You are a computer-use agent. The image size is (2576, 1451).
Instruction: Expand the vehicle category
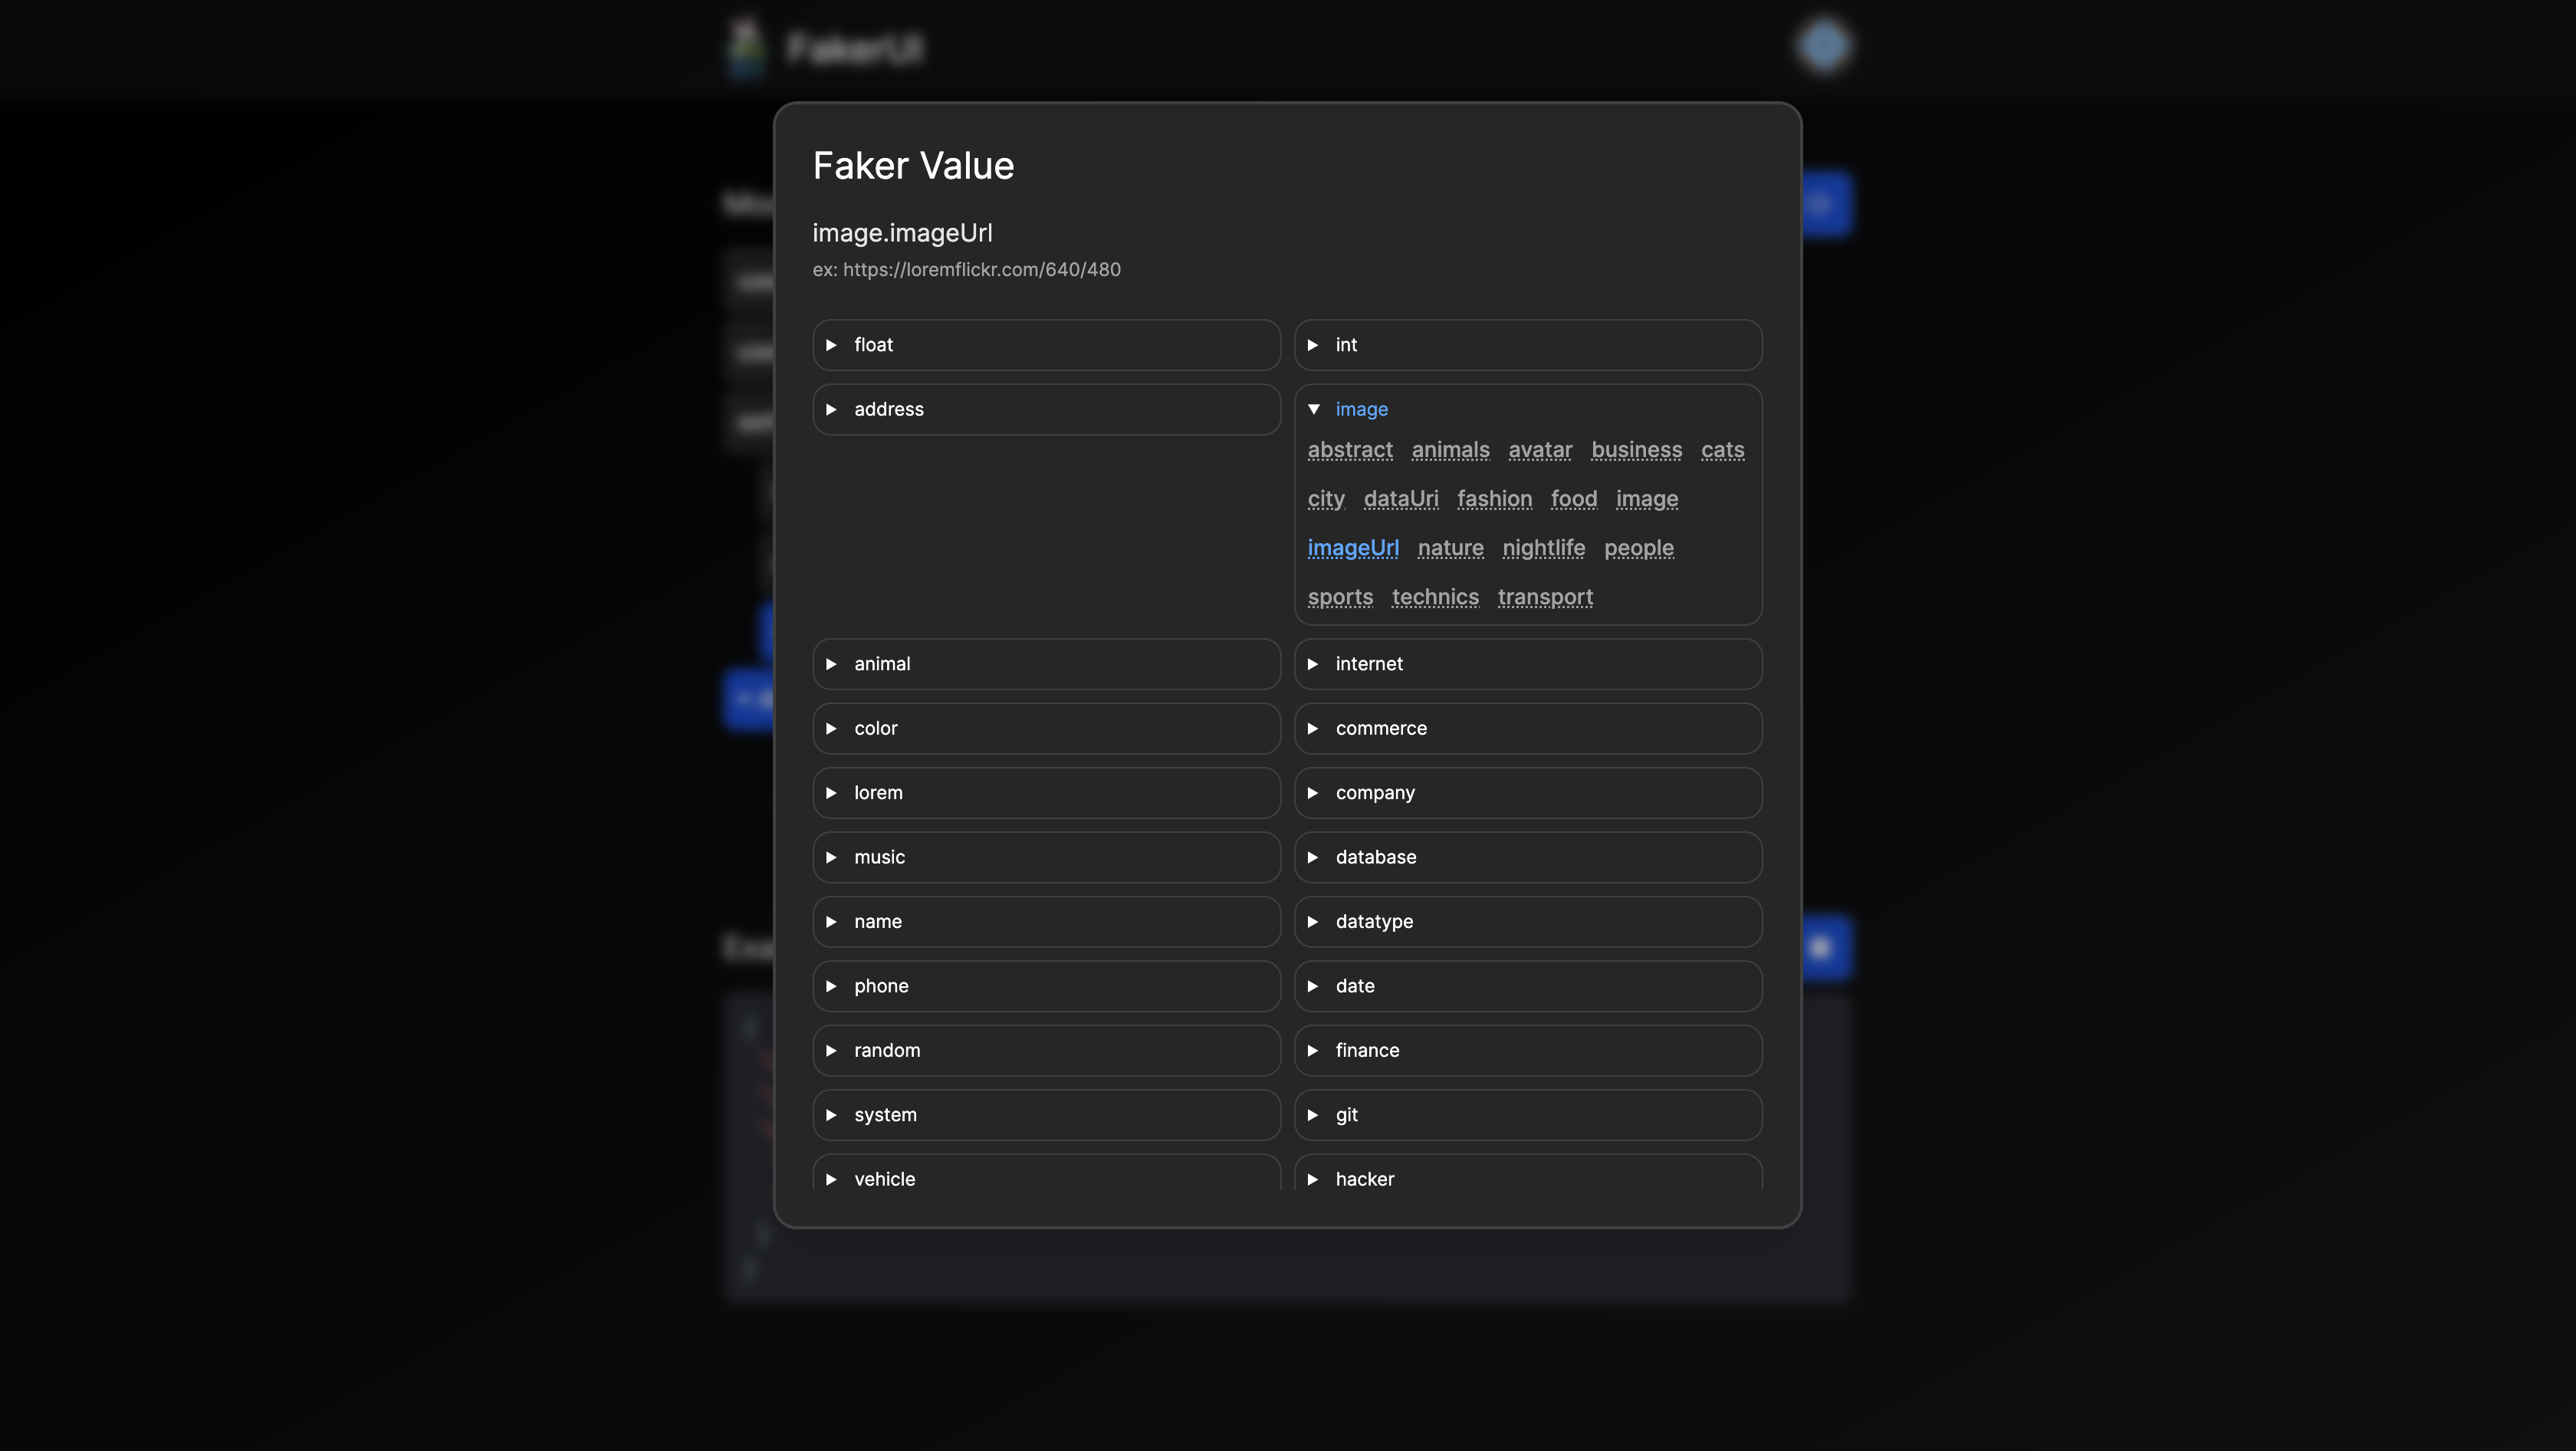pyautogui.click(x=1046, y=1173)
